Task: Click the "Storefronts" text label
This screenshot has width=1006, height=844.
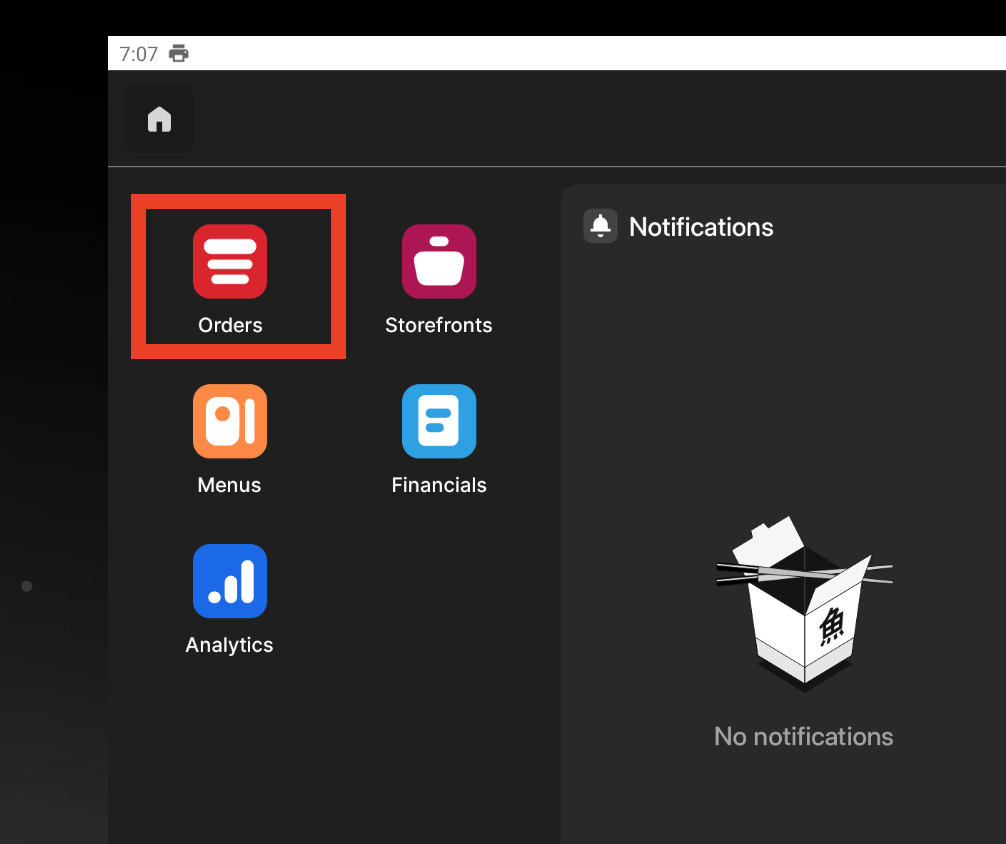Action: (x=439, y=325)
